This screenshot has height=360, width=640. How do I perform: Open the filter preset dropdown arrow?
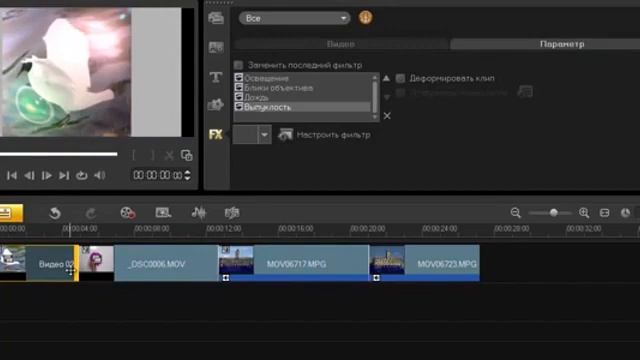264,135
